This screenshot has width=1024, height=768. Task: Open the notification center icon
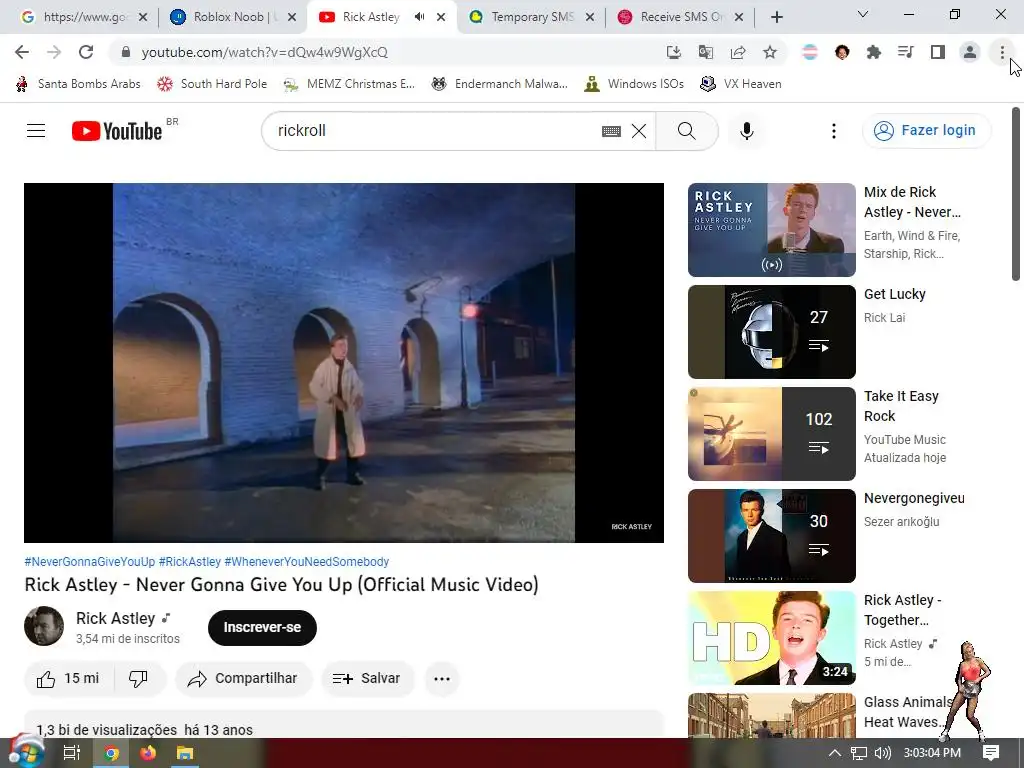point(991,753)
